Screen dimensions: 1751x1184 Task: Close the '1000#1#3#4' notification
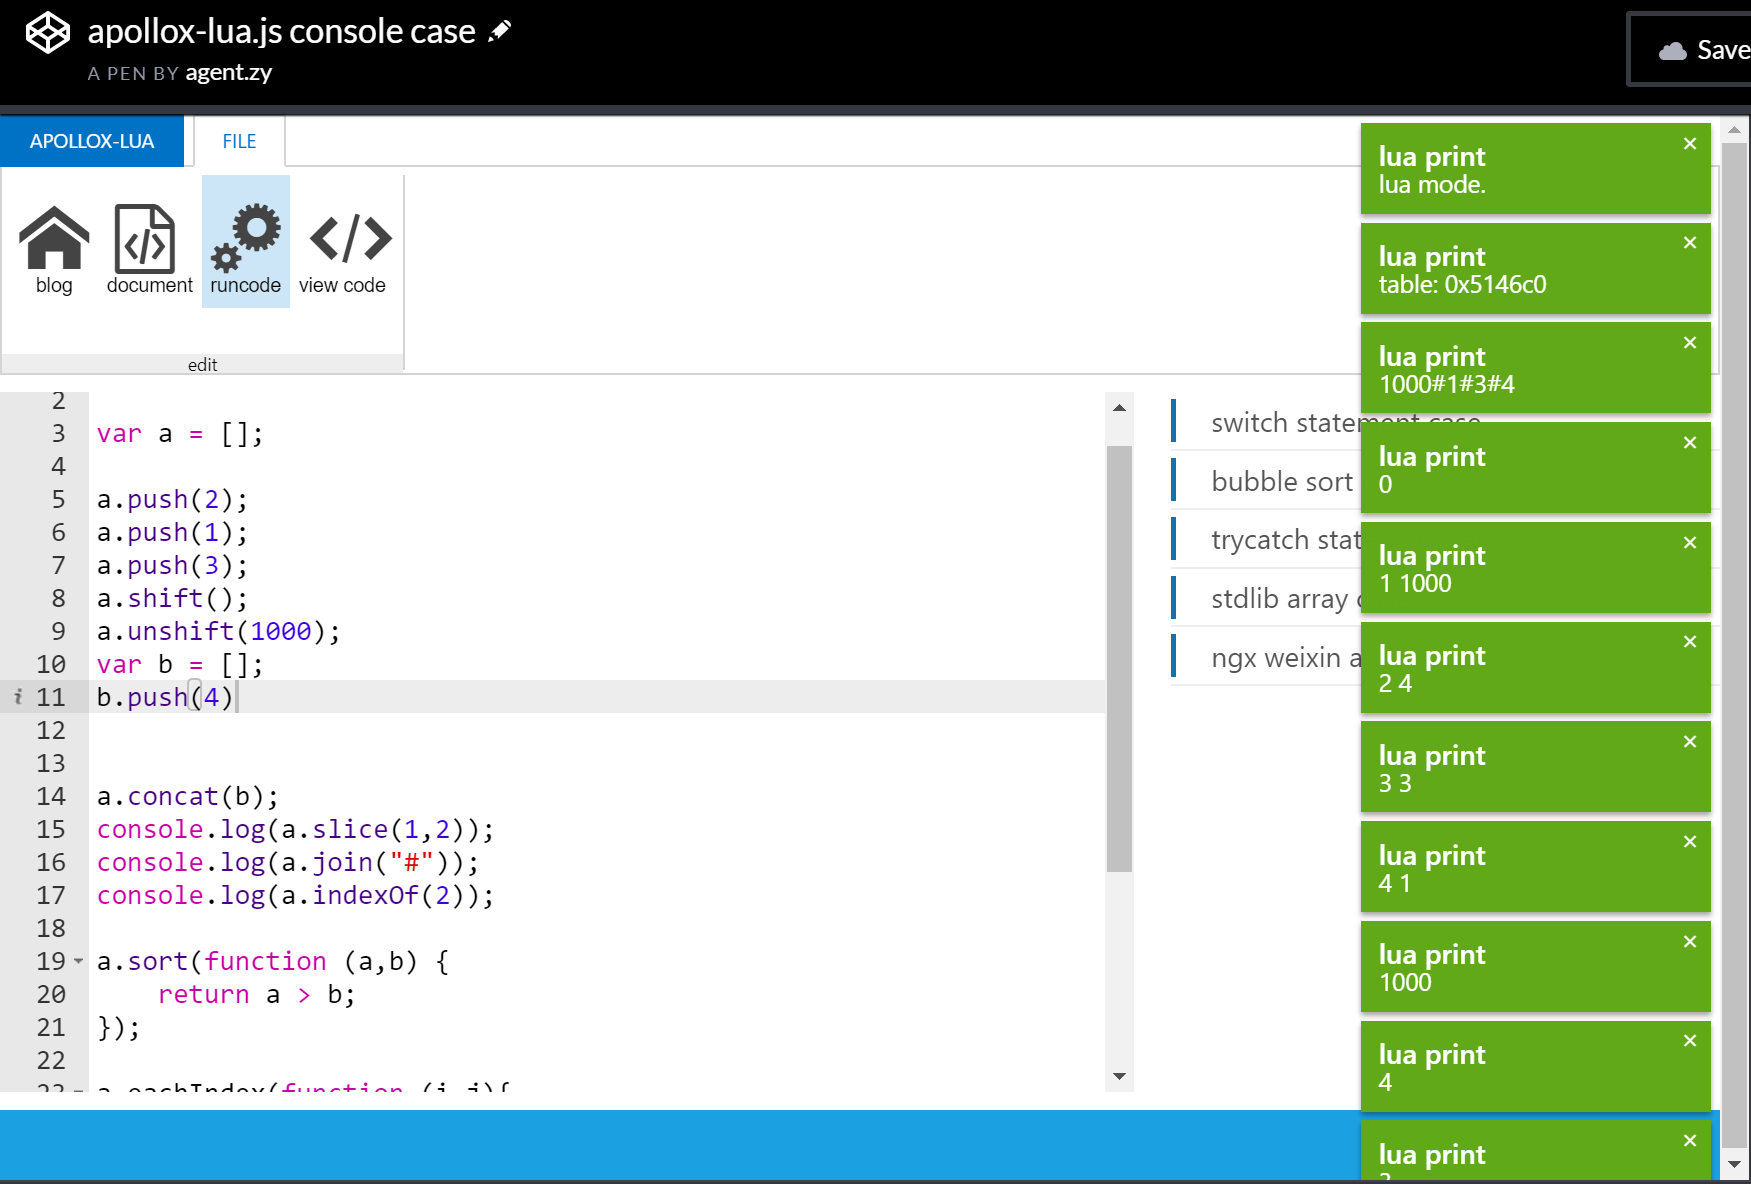(x=1690, y=343)
